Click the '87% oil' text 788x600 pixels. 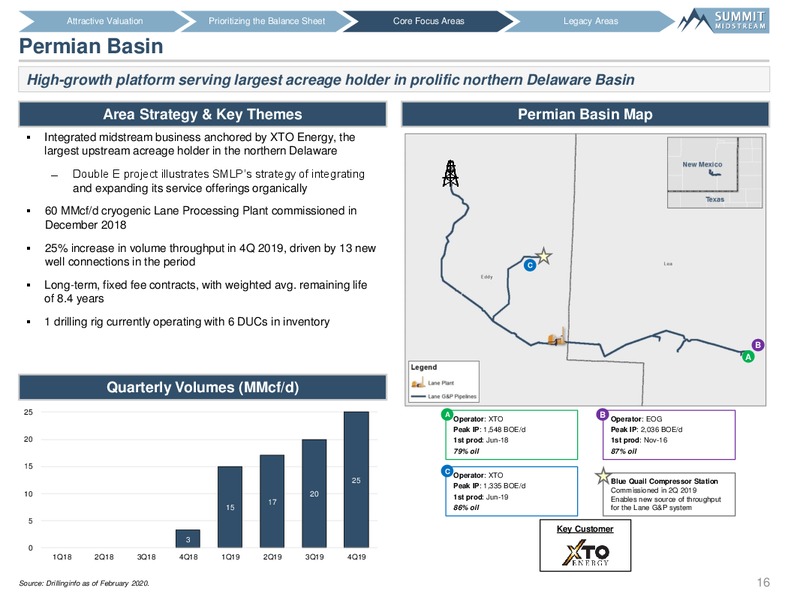point(624,451)
